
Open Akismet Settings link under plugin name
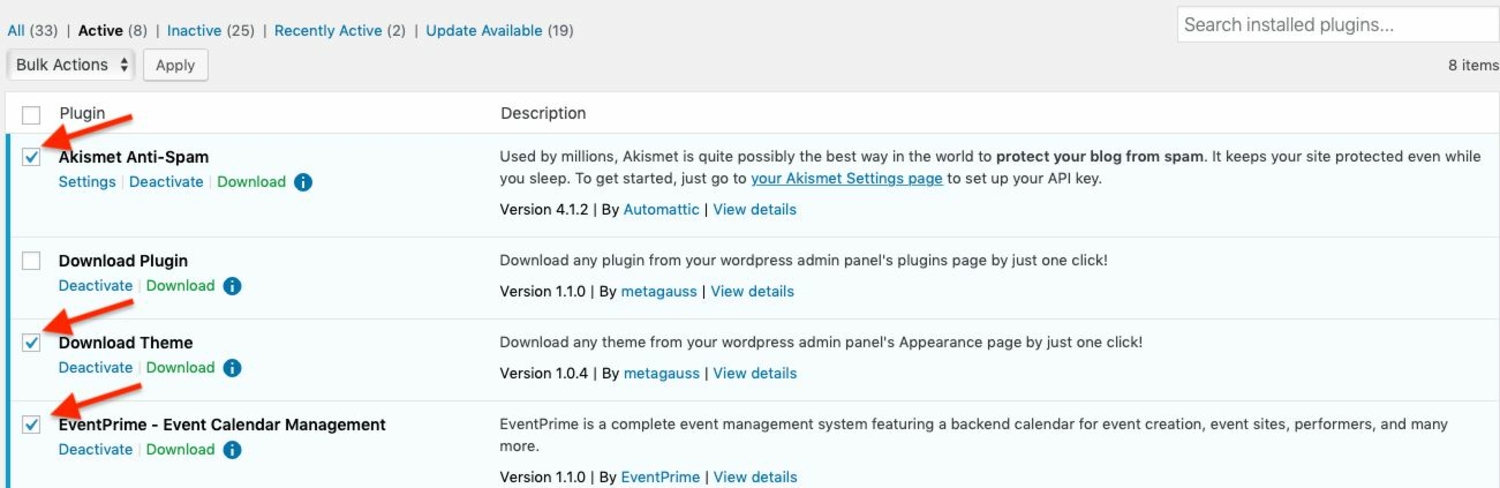coord(87,182)
